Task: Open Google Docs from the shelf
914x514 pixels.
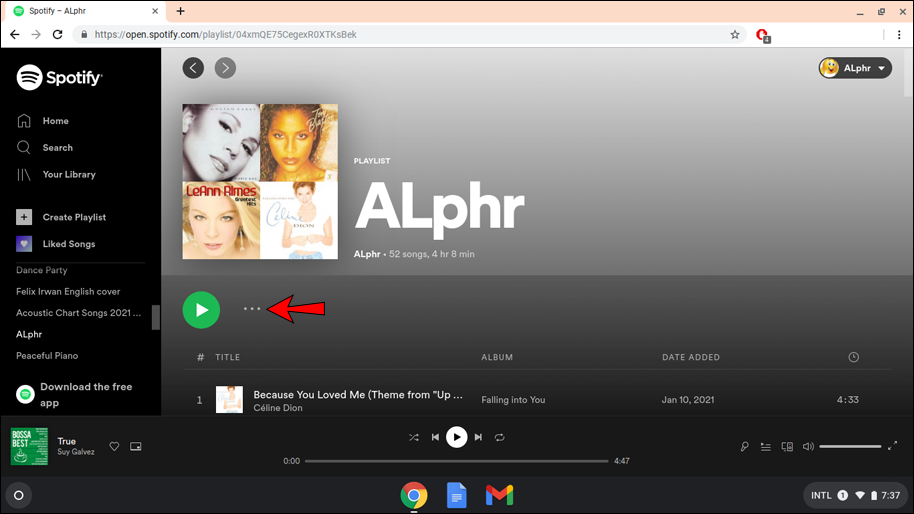Action: (x=456, y=495)
